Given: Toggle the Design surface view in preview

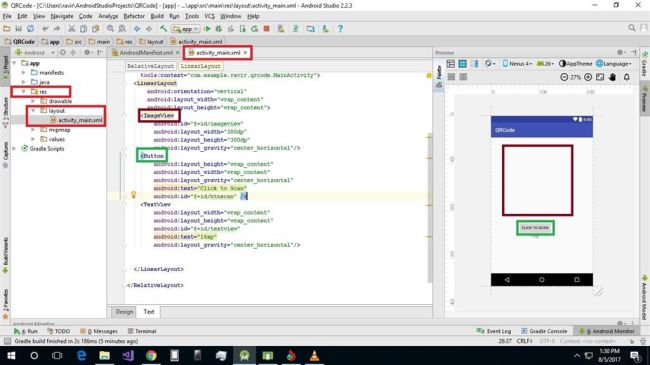Looking at the screenshot, I should pyautogui.click(x=451, y=63).
